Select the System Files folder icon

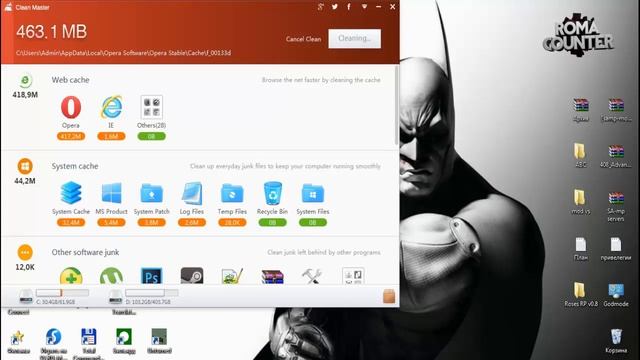313,193
